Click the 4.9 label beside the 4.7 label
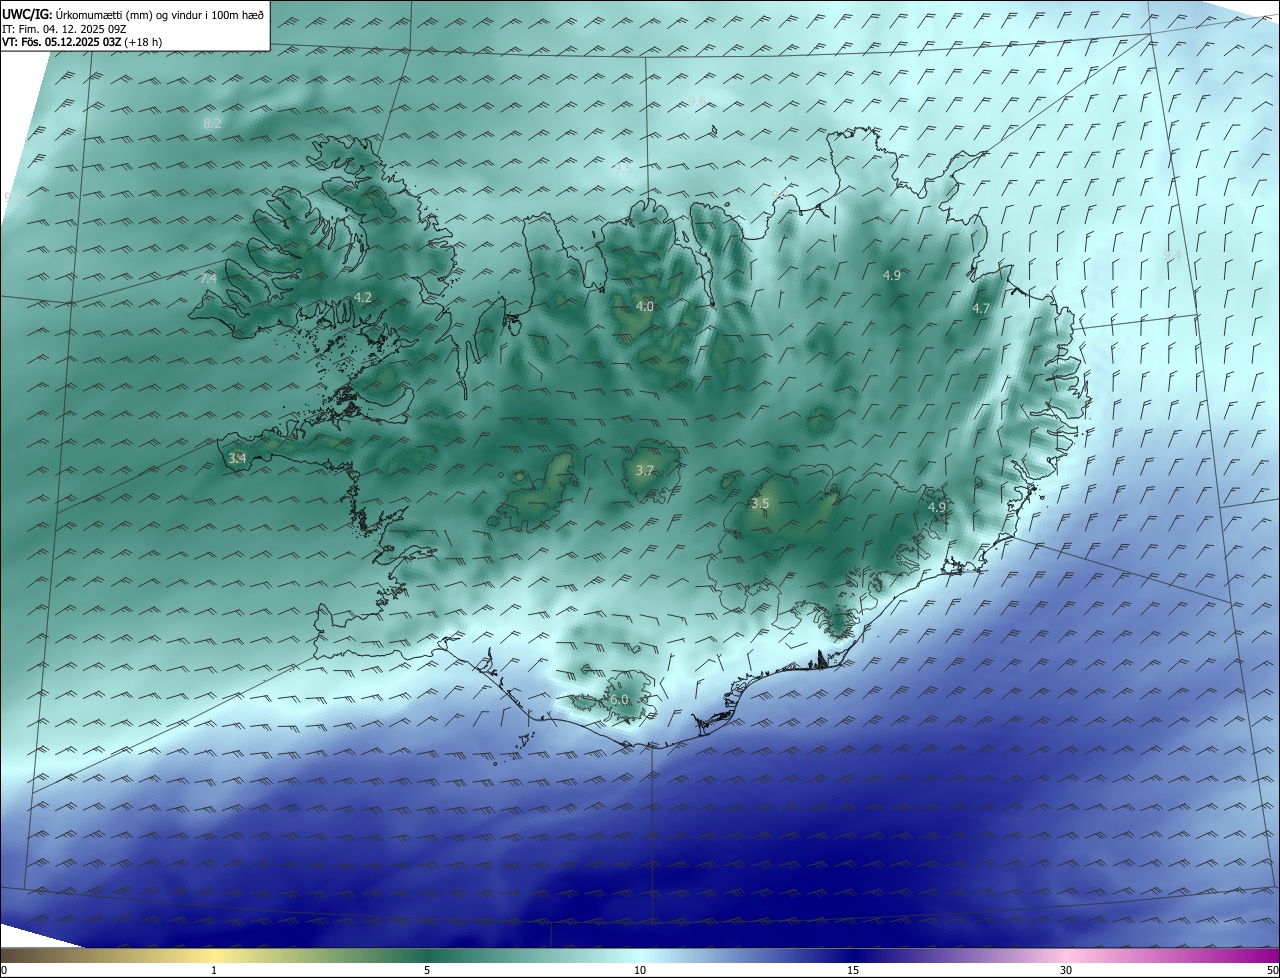 click(x=892, y=275)
